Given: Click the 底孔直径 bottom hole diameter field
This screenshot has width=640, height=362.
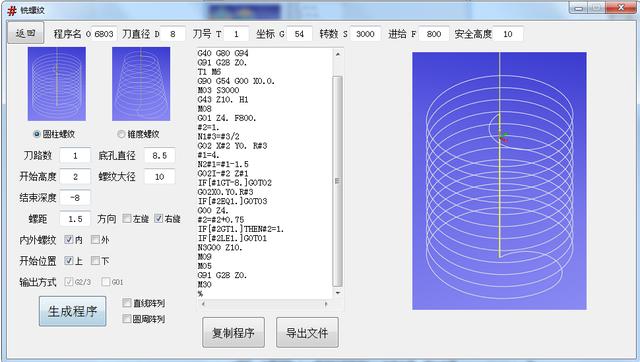Looking at the screenshot, I should tap(160, 155).
